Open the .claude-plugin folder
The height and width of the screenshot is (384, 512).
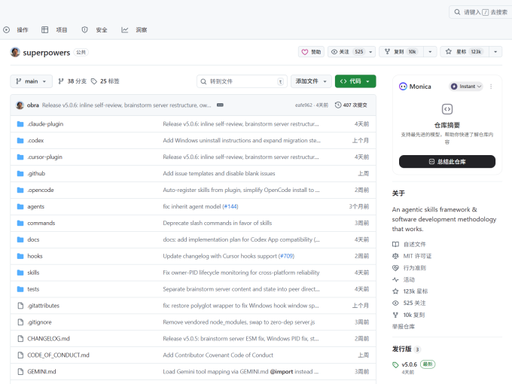coord(45,124)
